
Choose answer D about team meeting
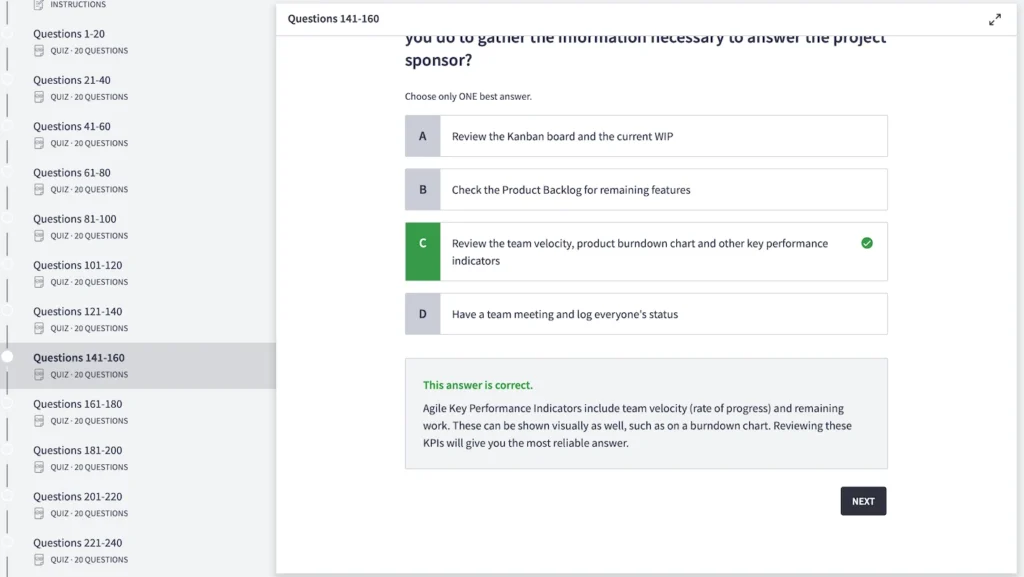pos(645,314)
